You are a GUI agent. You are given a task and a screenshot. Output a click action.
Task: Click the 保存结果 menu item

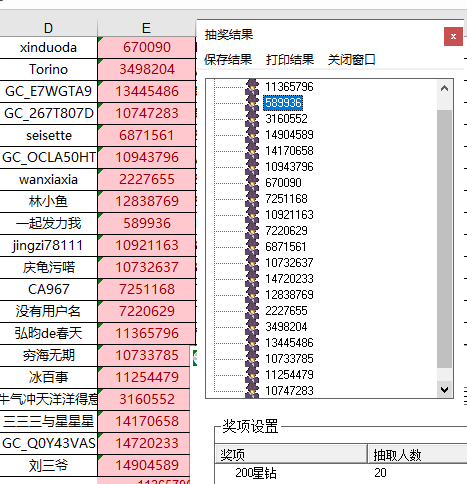(x=228, y=60)
